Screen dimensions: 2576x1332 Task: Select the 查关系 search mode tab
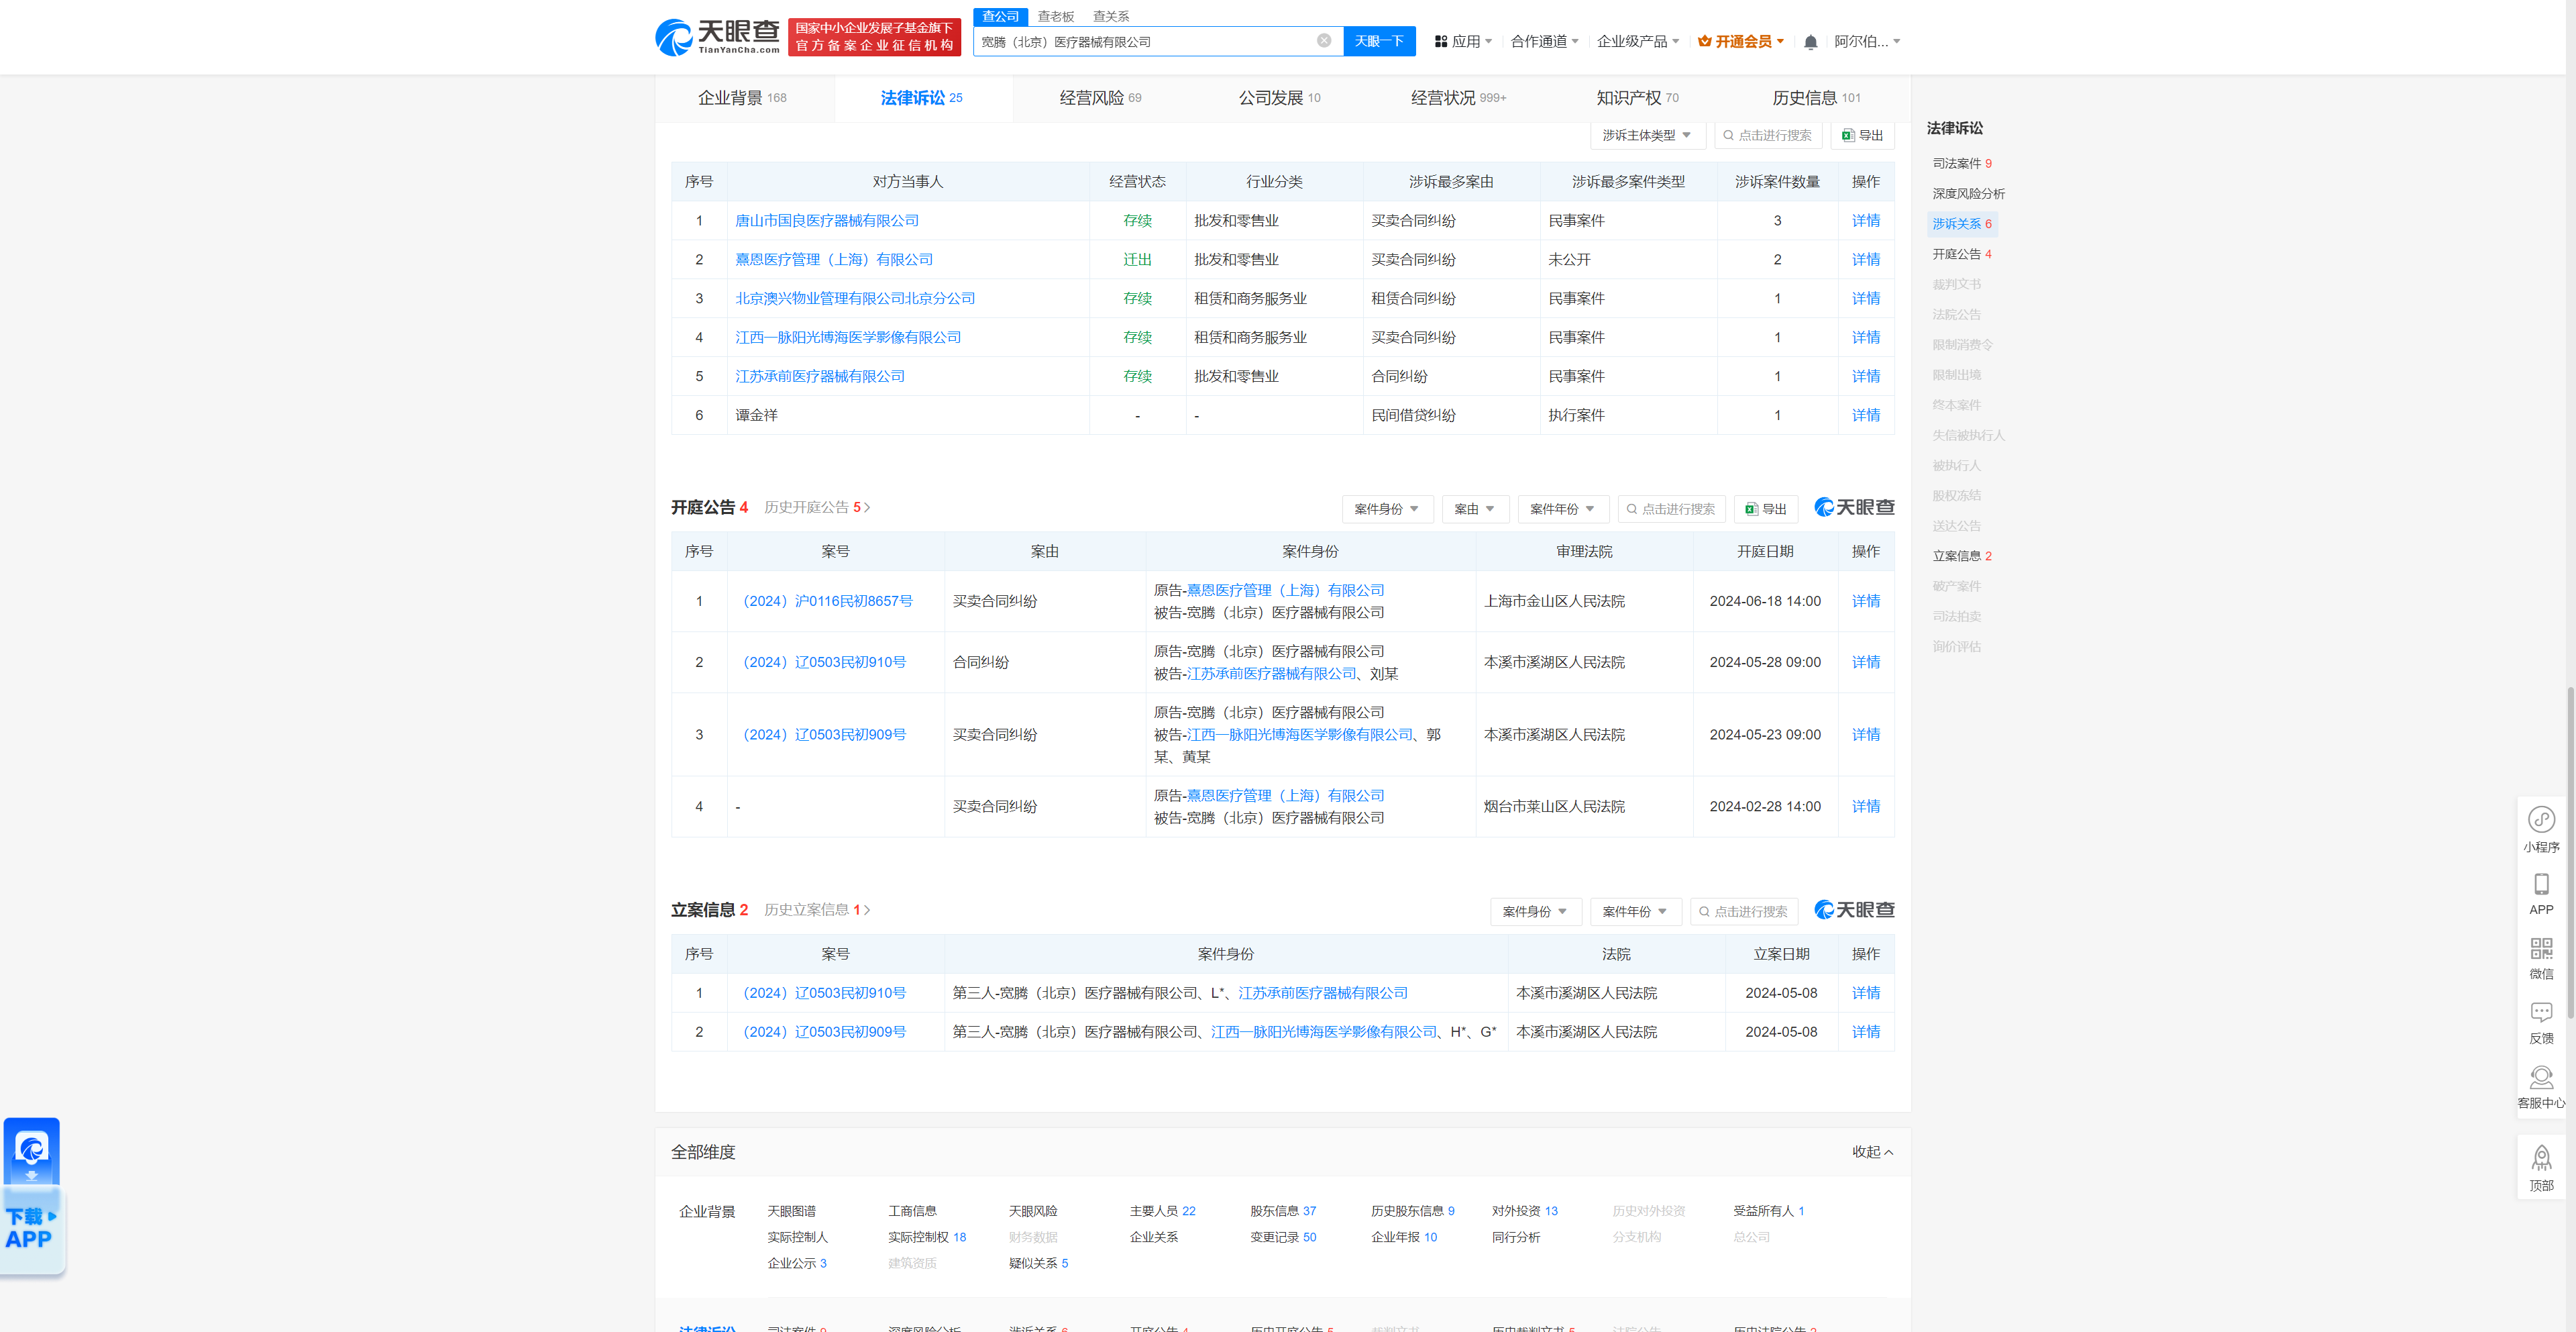(1110, 16)
